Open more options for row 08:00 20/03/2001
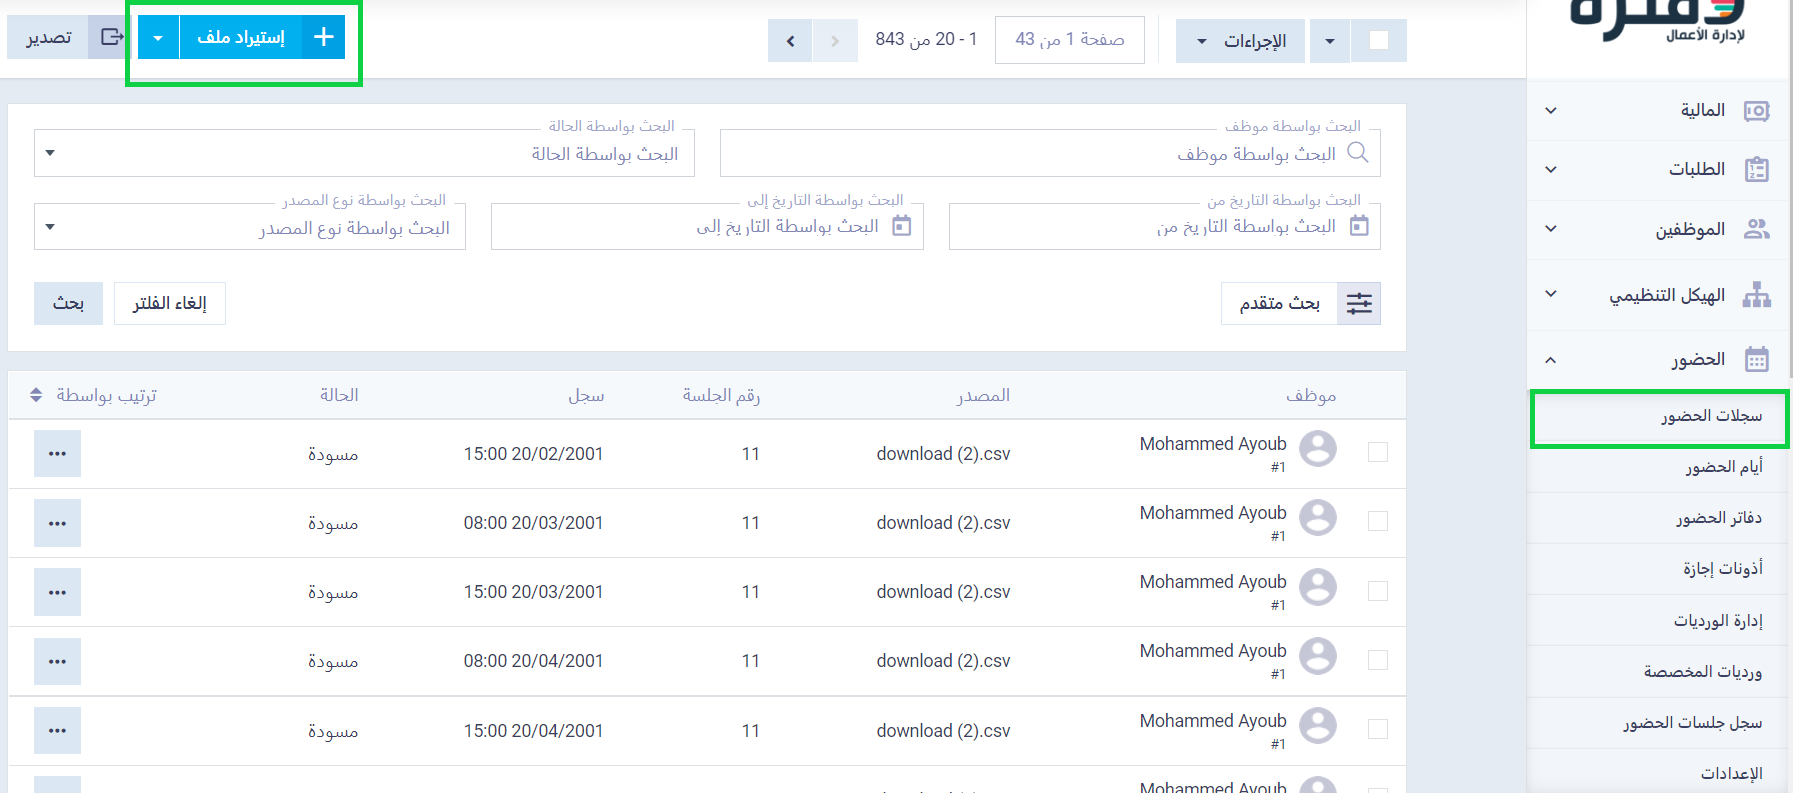Viewport: 1793px width, 793px height. pos(57,523)
